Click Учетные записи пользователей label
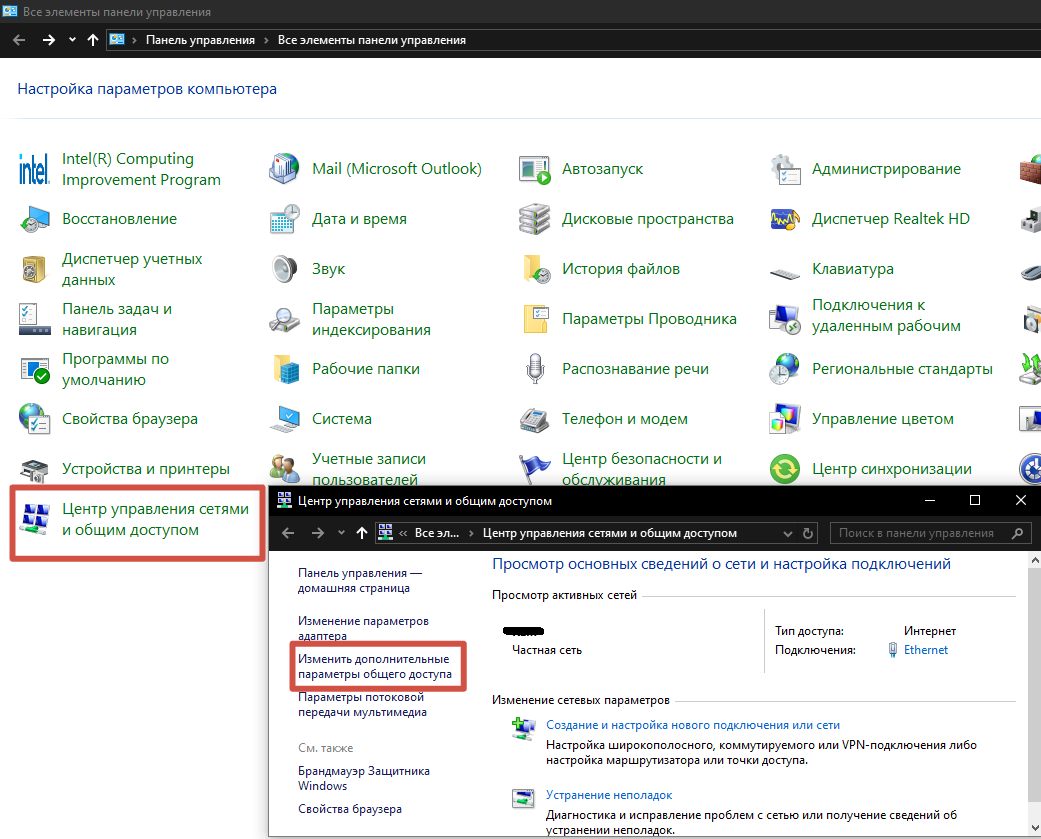1041x839 pixels. point(368,469)
